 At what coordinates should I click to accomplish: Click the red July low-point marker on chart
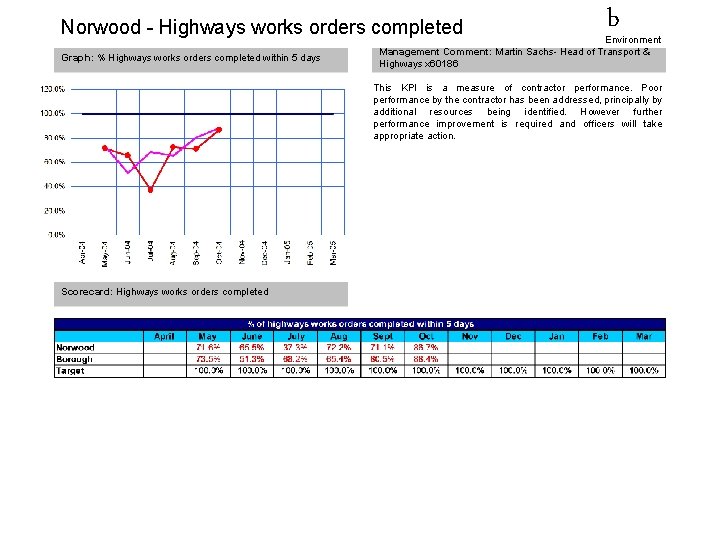(x=150, y=190)
